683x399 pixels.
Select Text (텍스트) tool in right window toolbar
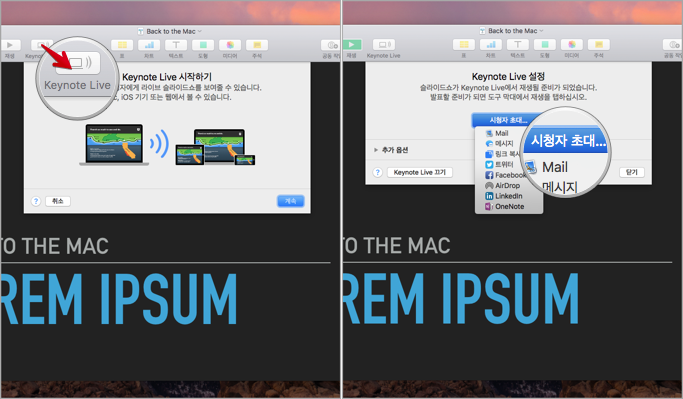(518, 44)
